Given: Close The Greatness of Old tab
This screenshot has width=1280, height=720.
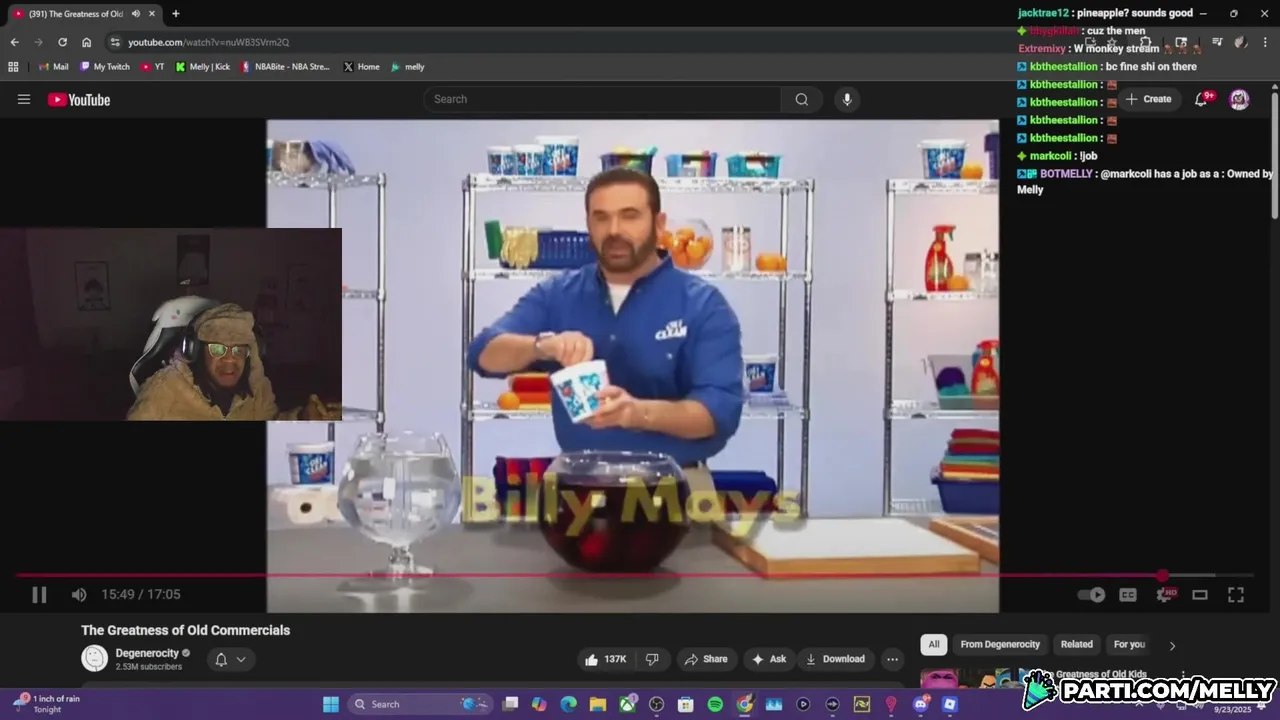Looking at the screenshot, I should 154,14.
